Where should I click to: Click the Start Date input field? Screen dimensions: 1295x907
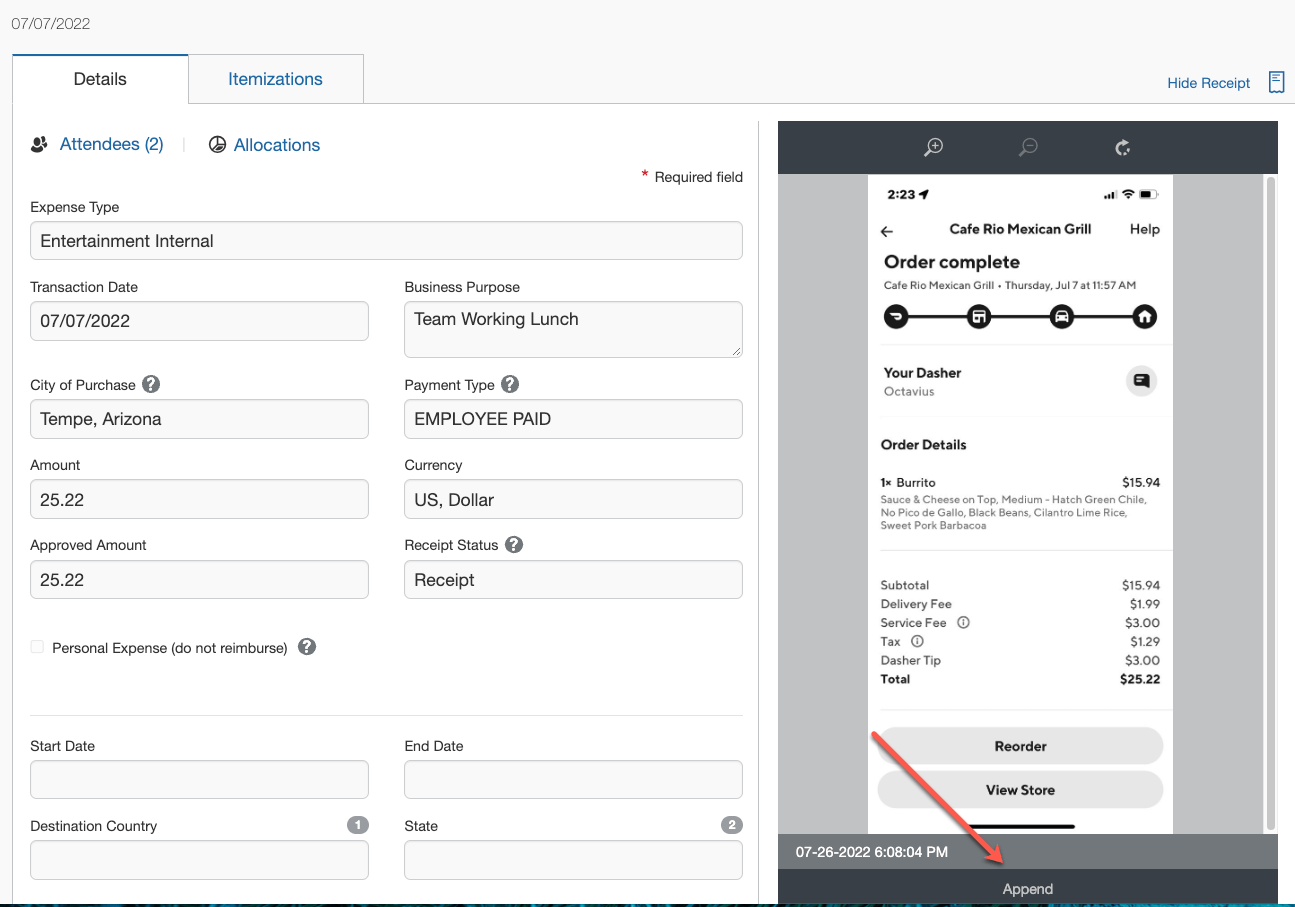click(199, 779)
